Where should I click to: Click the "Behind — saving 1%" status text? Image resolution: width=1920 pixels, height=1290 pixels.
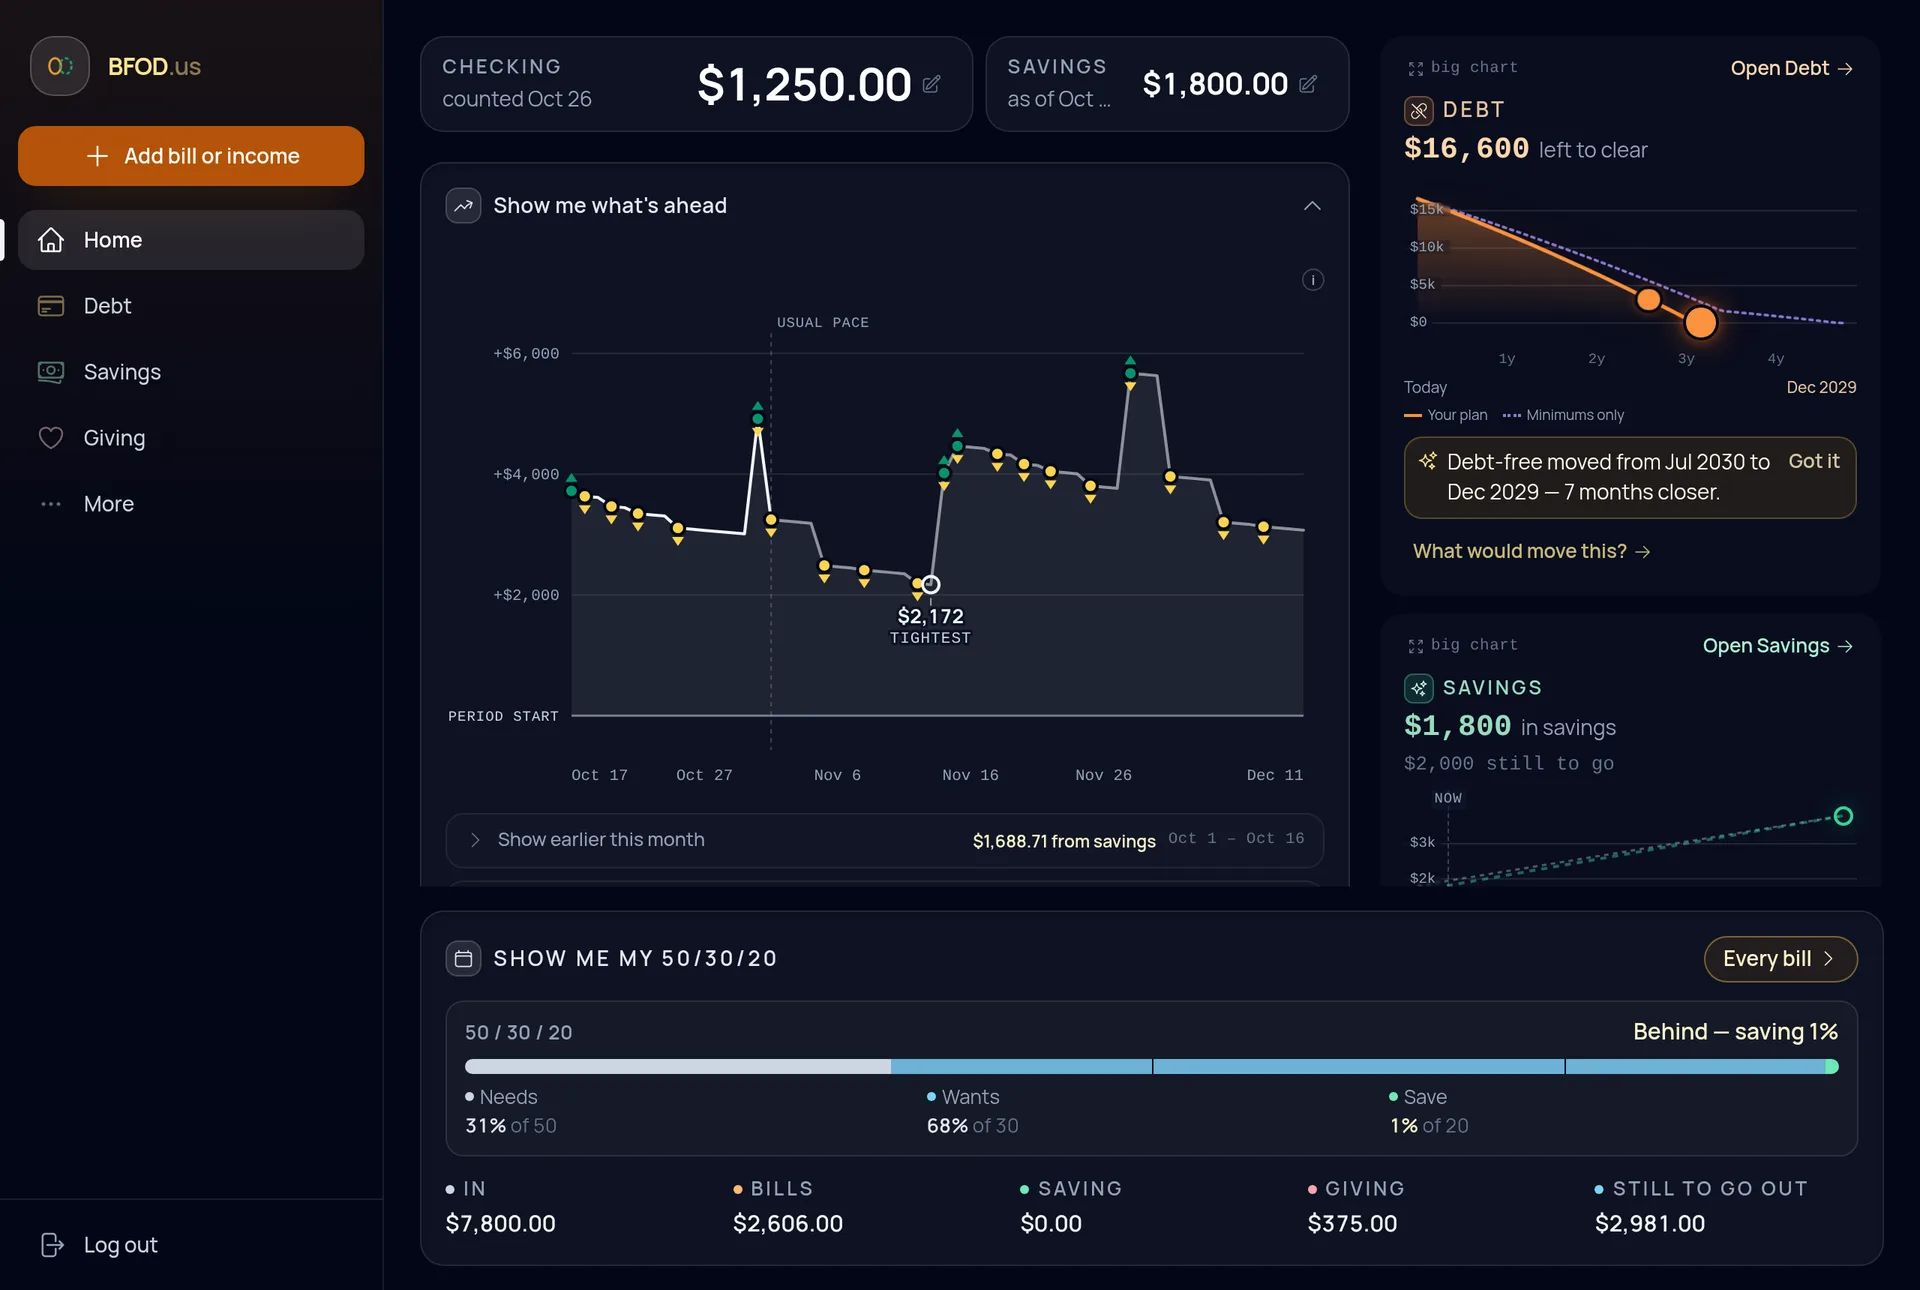point(1735,1032)
